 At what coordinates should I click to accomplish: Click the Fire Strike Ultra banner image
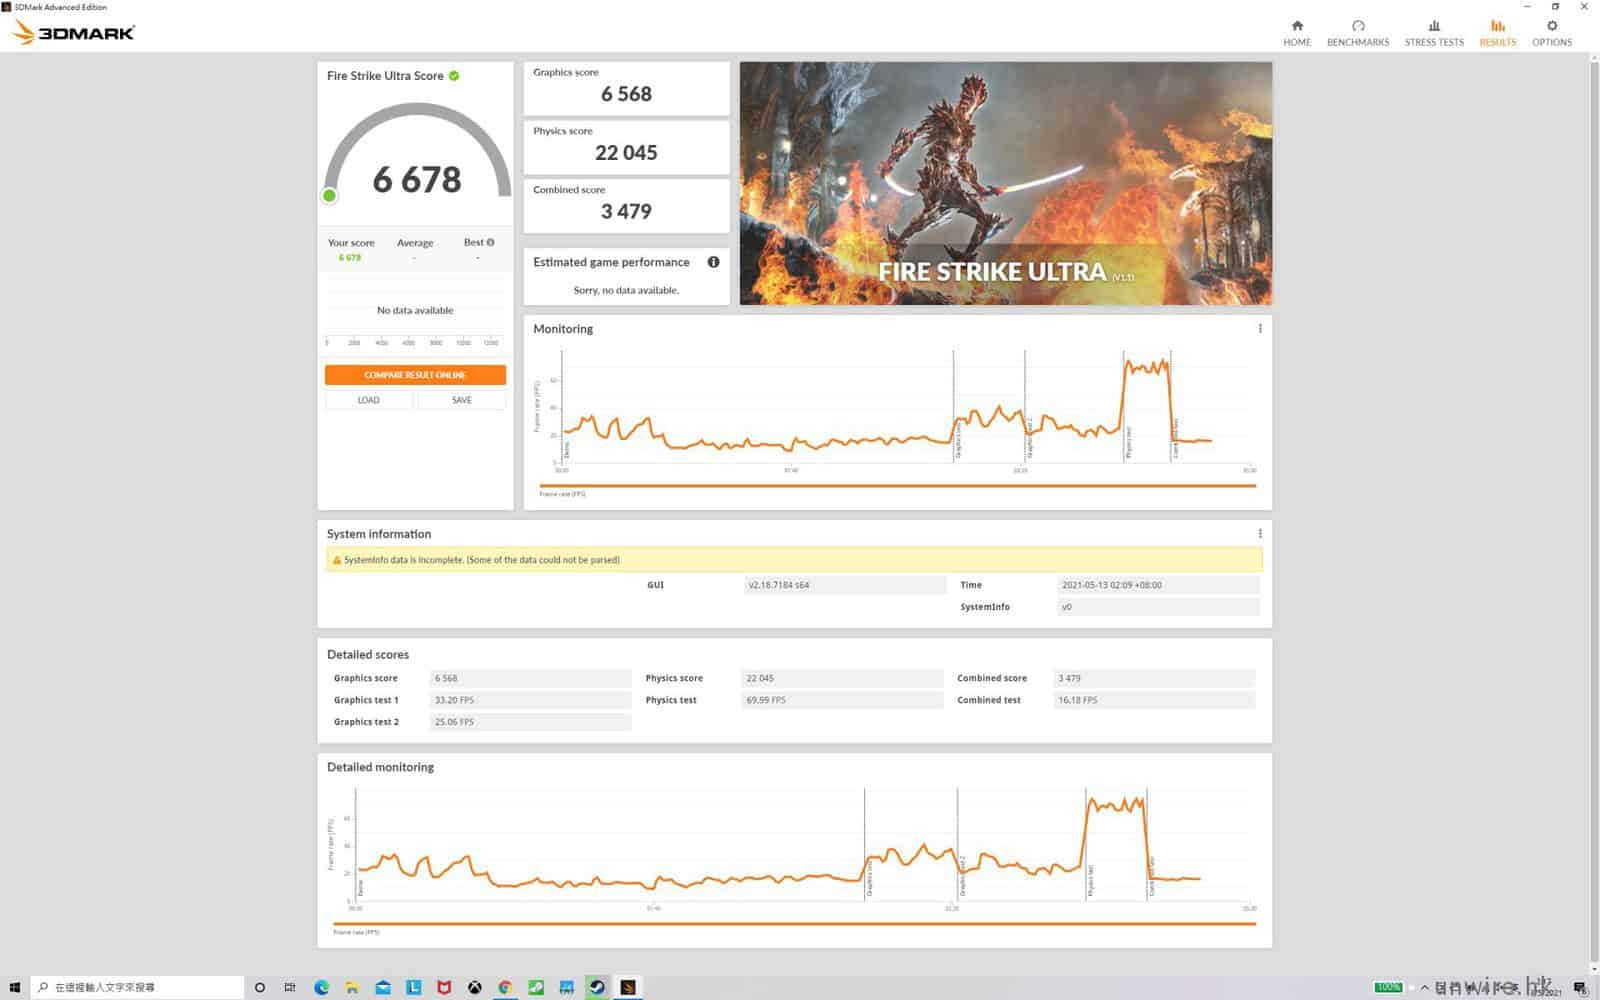1005,183
